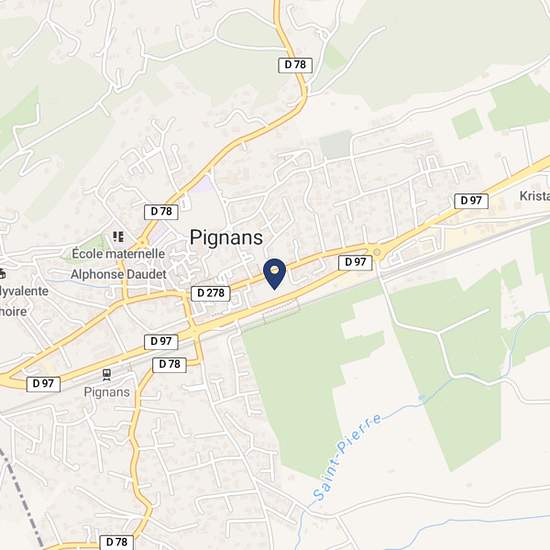The image size is (550, 550).
Task: Click the École maternelle Alphonse Daudet label
Action: pyautogui.click(x=118, y=264)
